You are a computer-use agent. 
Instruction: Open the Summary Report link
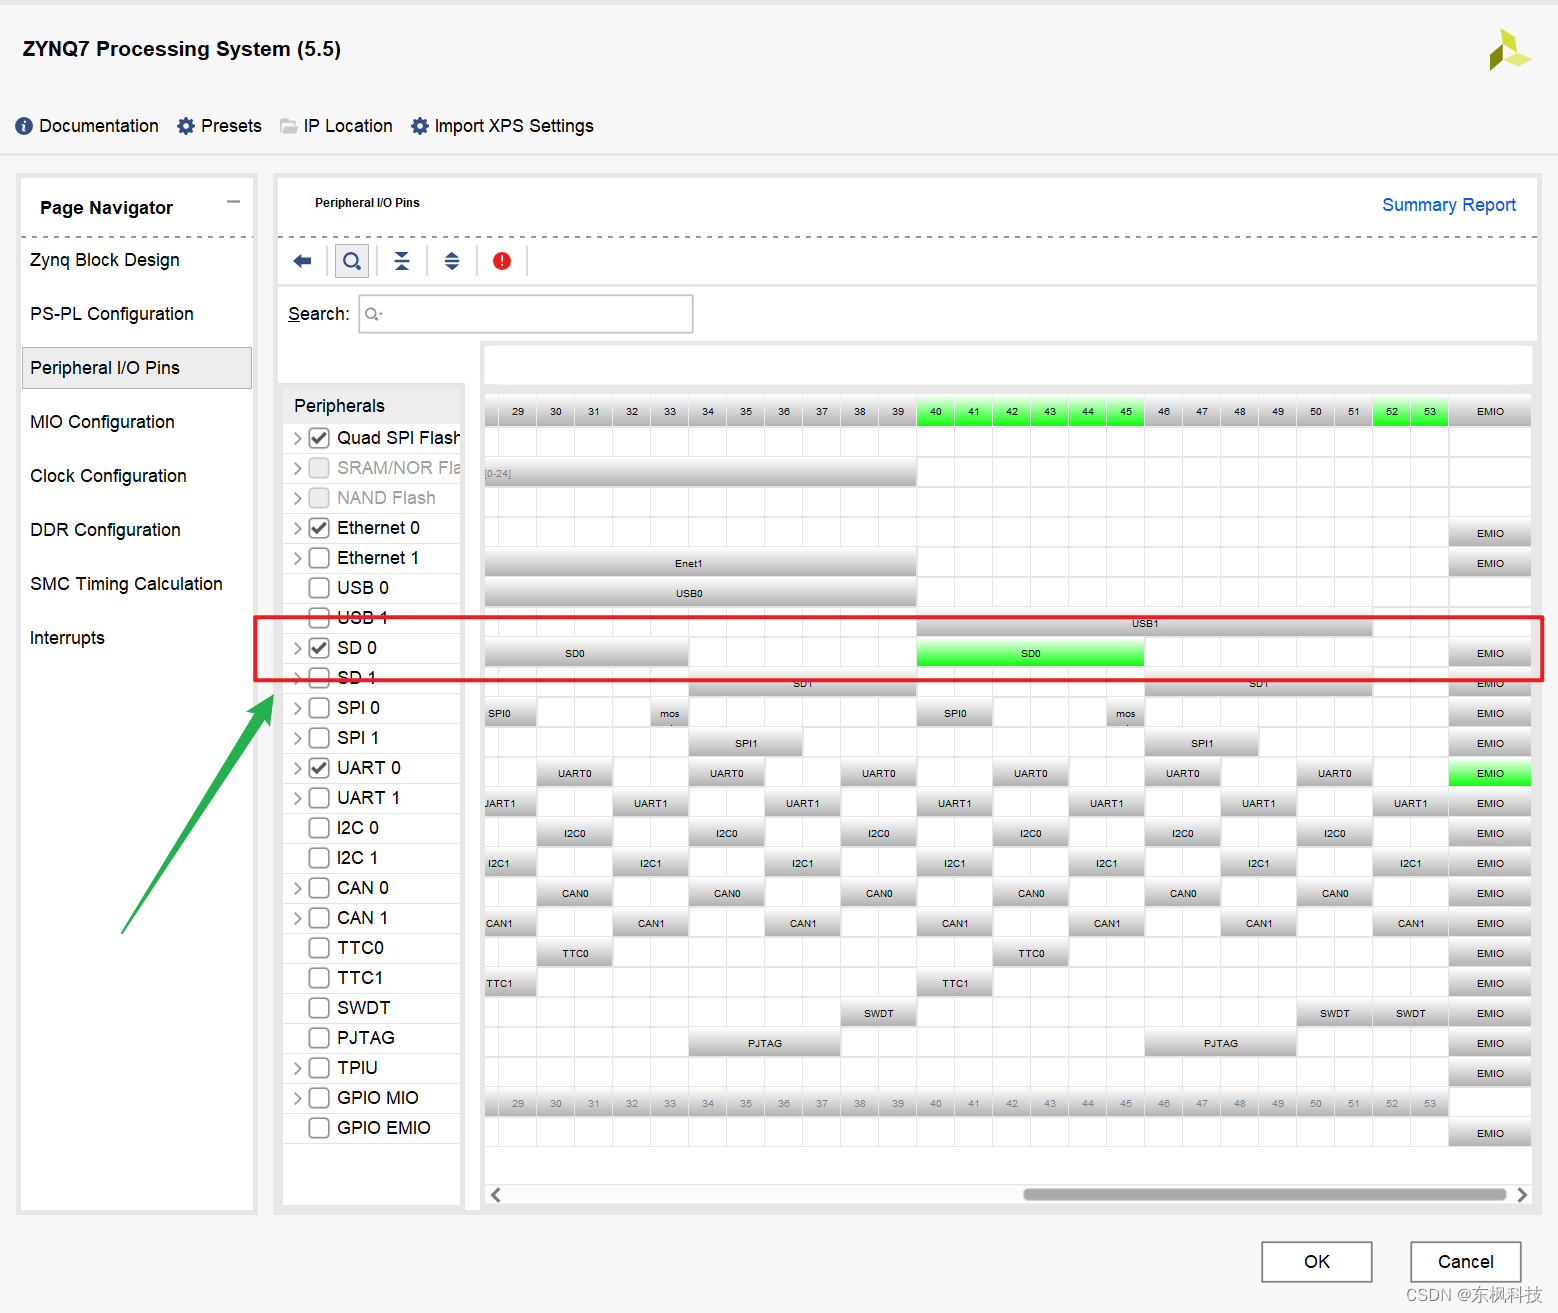pyautogui.click(x=1449, y=205)
